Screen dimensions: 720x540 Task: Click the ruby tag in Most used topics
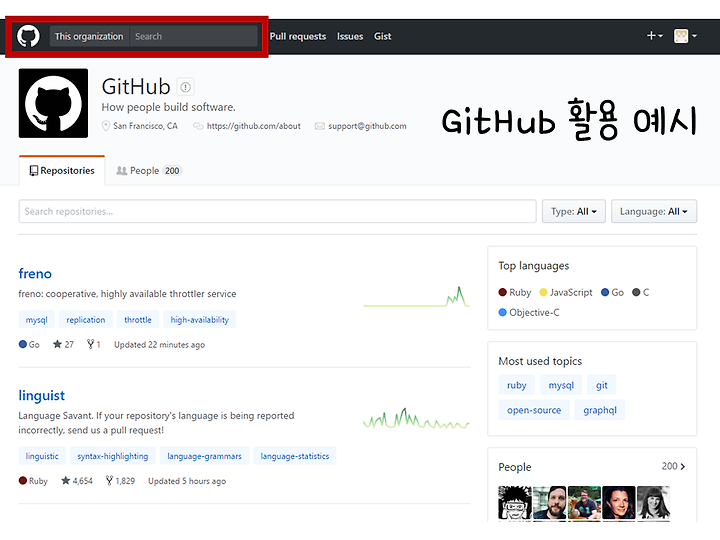(x=517, y=385)
